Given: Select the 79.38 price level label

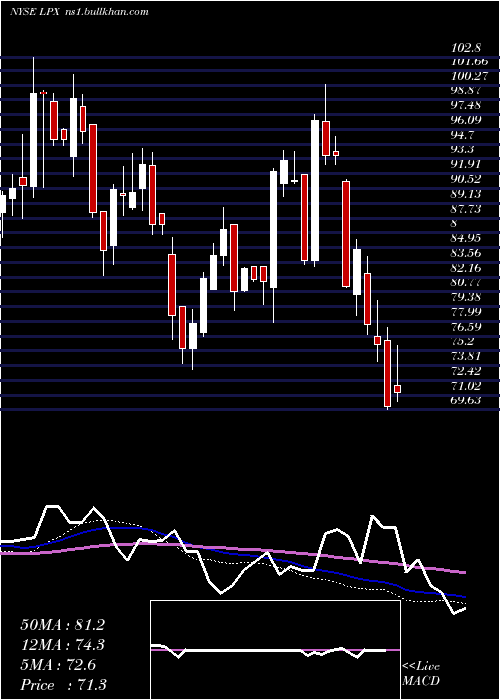Looking at the screenshot, I should click(466, 297).
